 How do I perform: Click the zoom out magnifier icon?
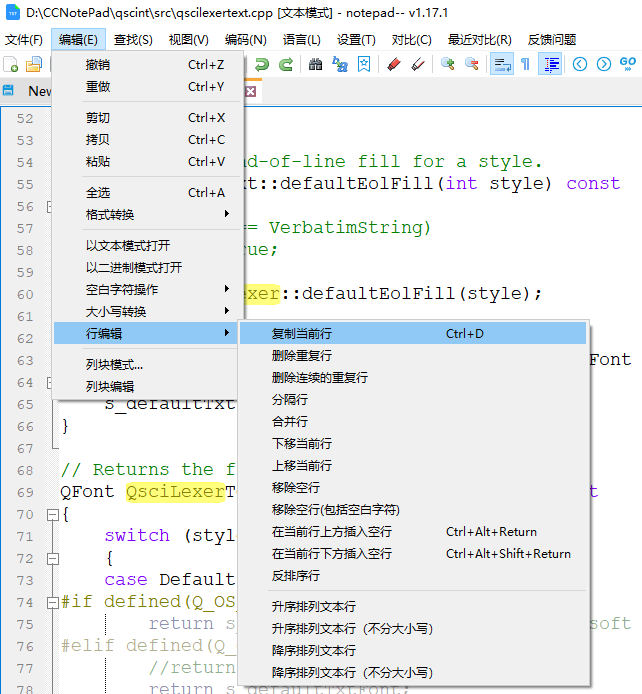pos(472,64)
